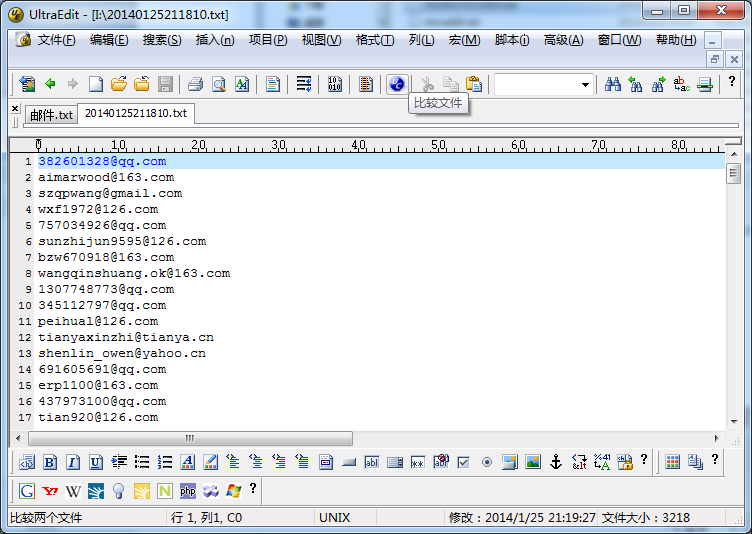Click the Save file floppy icon
The image size is (752, 534).
(x=165, y=84)
